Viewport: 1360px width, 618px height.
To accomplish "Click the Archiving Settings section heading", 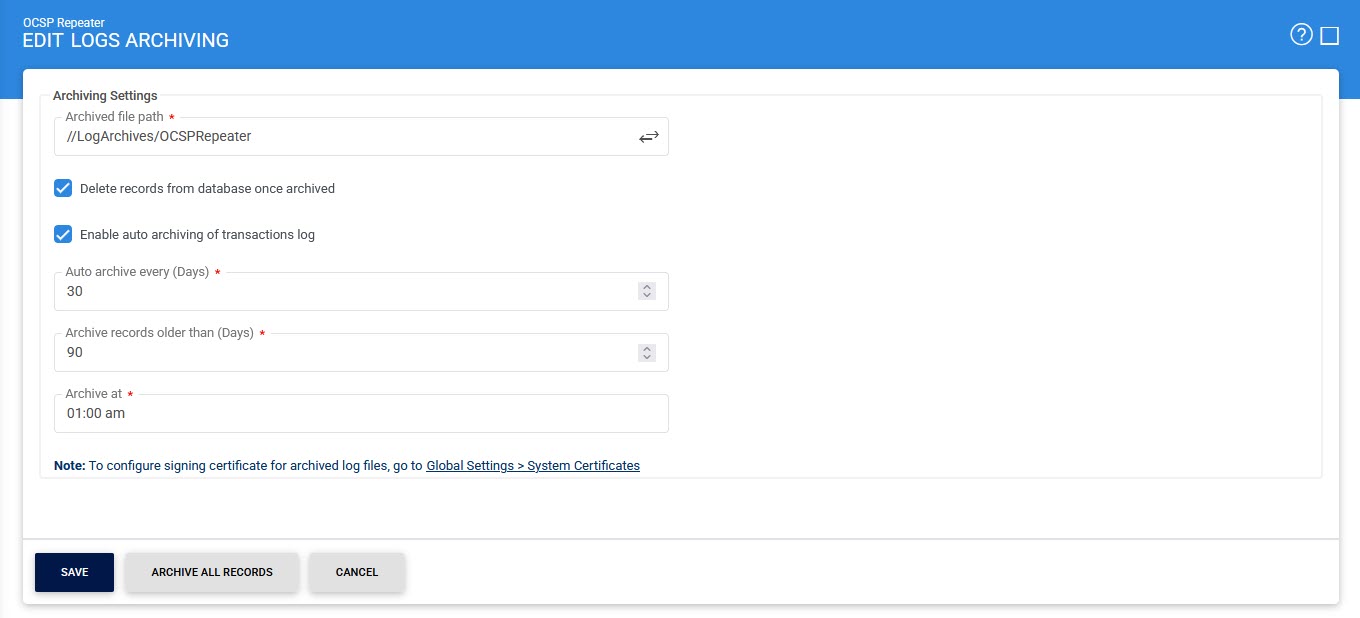I will (x=105, y=96).
